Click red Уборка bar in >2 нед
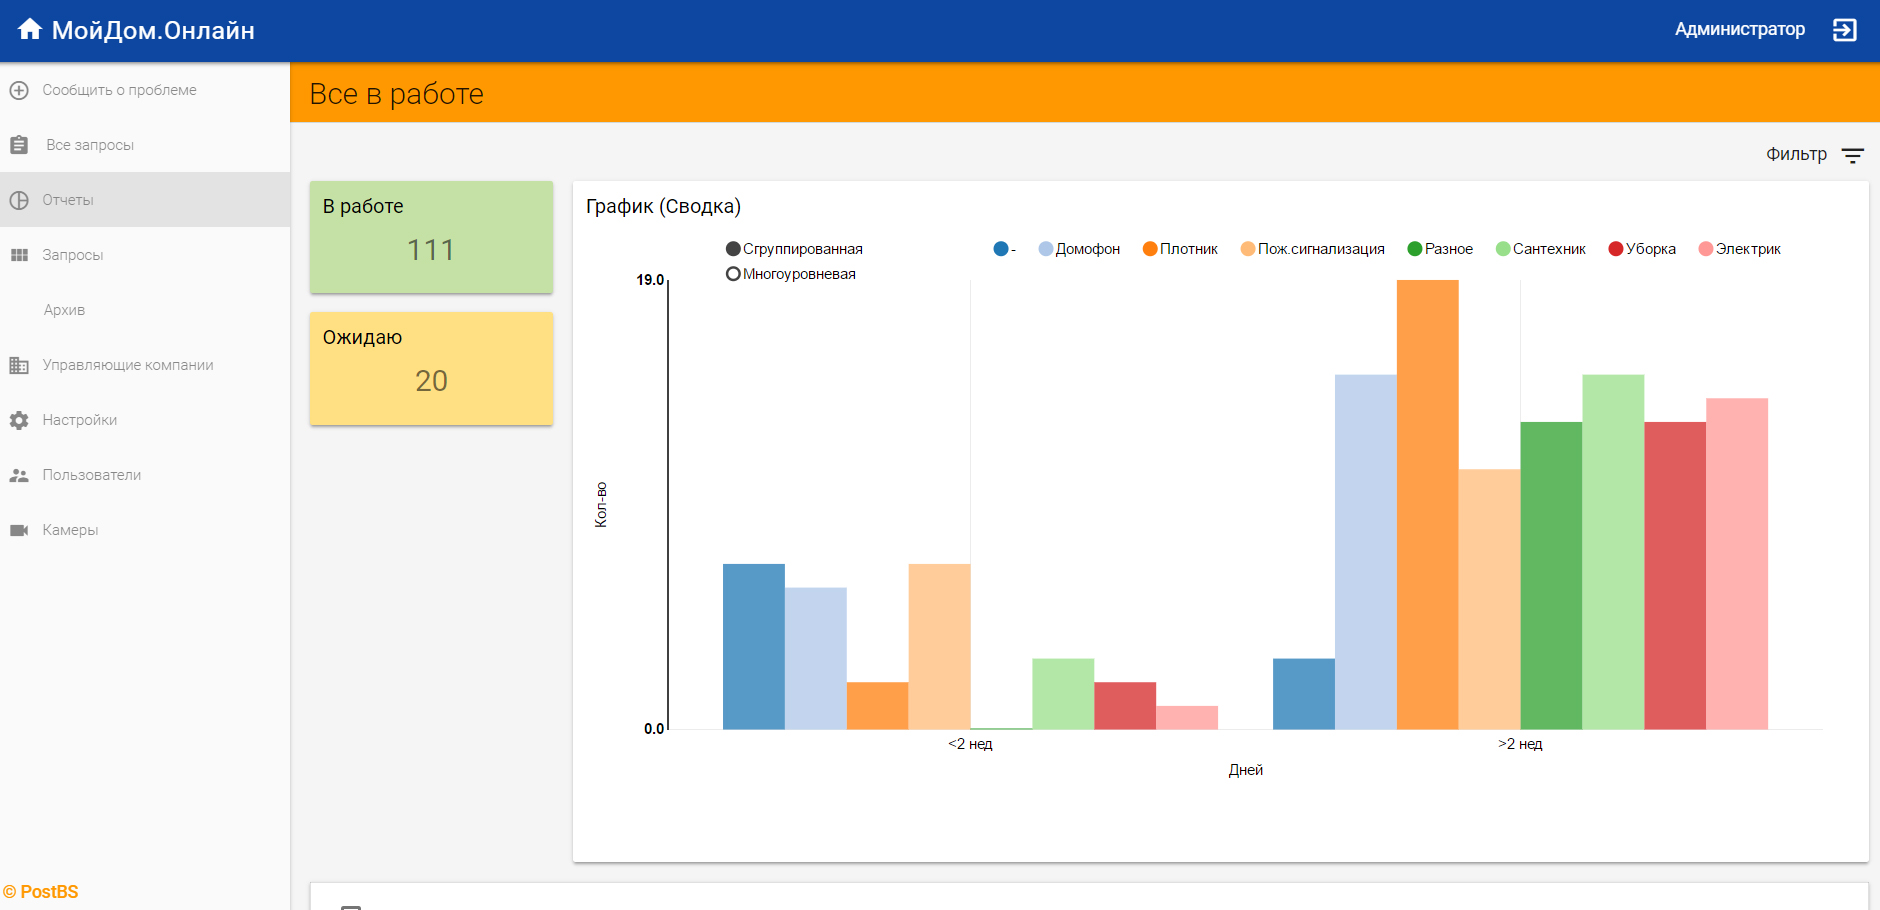The image size is (1880, 910). pyautogui.click(x=1675, y=575)
